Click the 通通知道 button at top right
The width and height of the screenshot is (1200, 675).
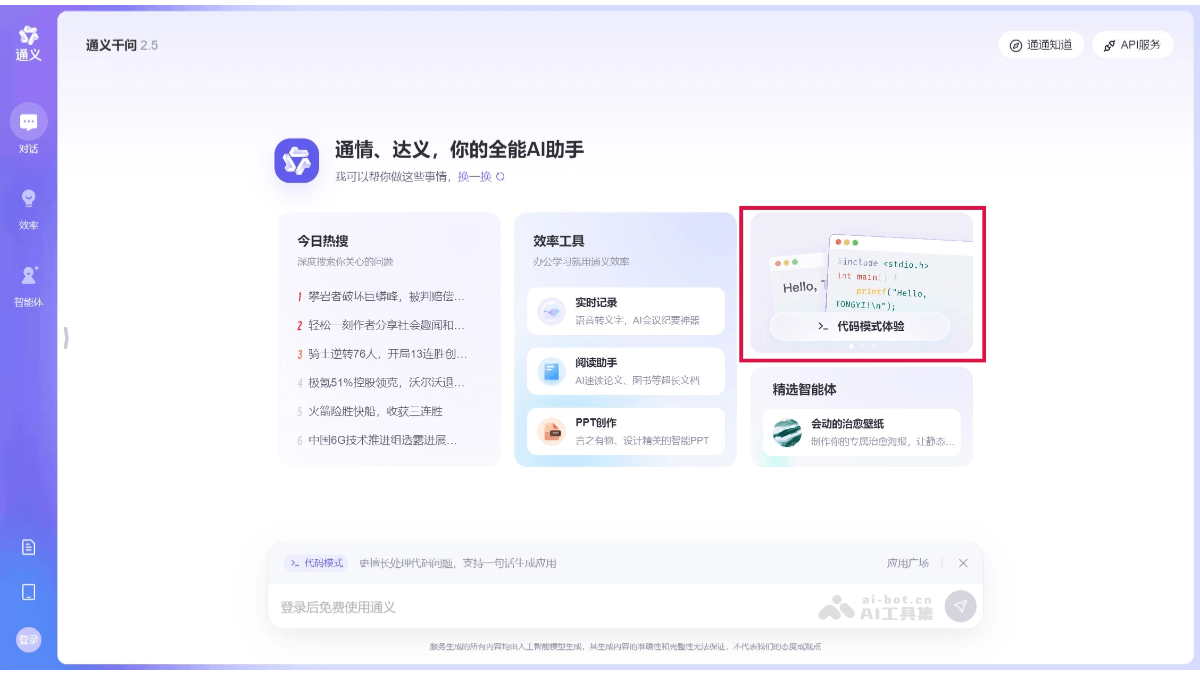[1041, 45]
